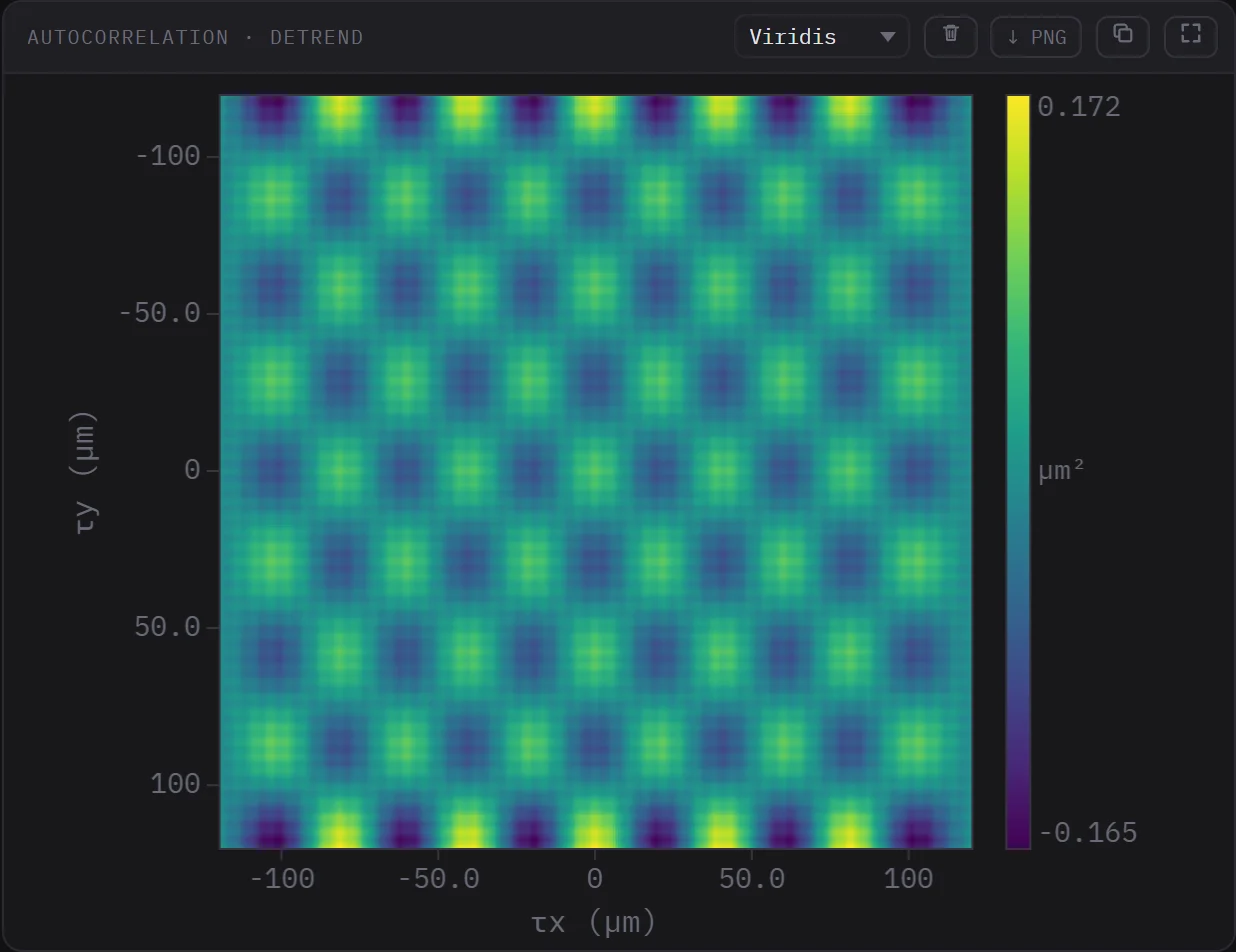Viewport: 1236px width, 952px height.
Task: Expand plot to fullscreen
Action: [x=1190, y=37]
